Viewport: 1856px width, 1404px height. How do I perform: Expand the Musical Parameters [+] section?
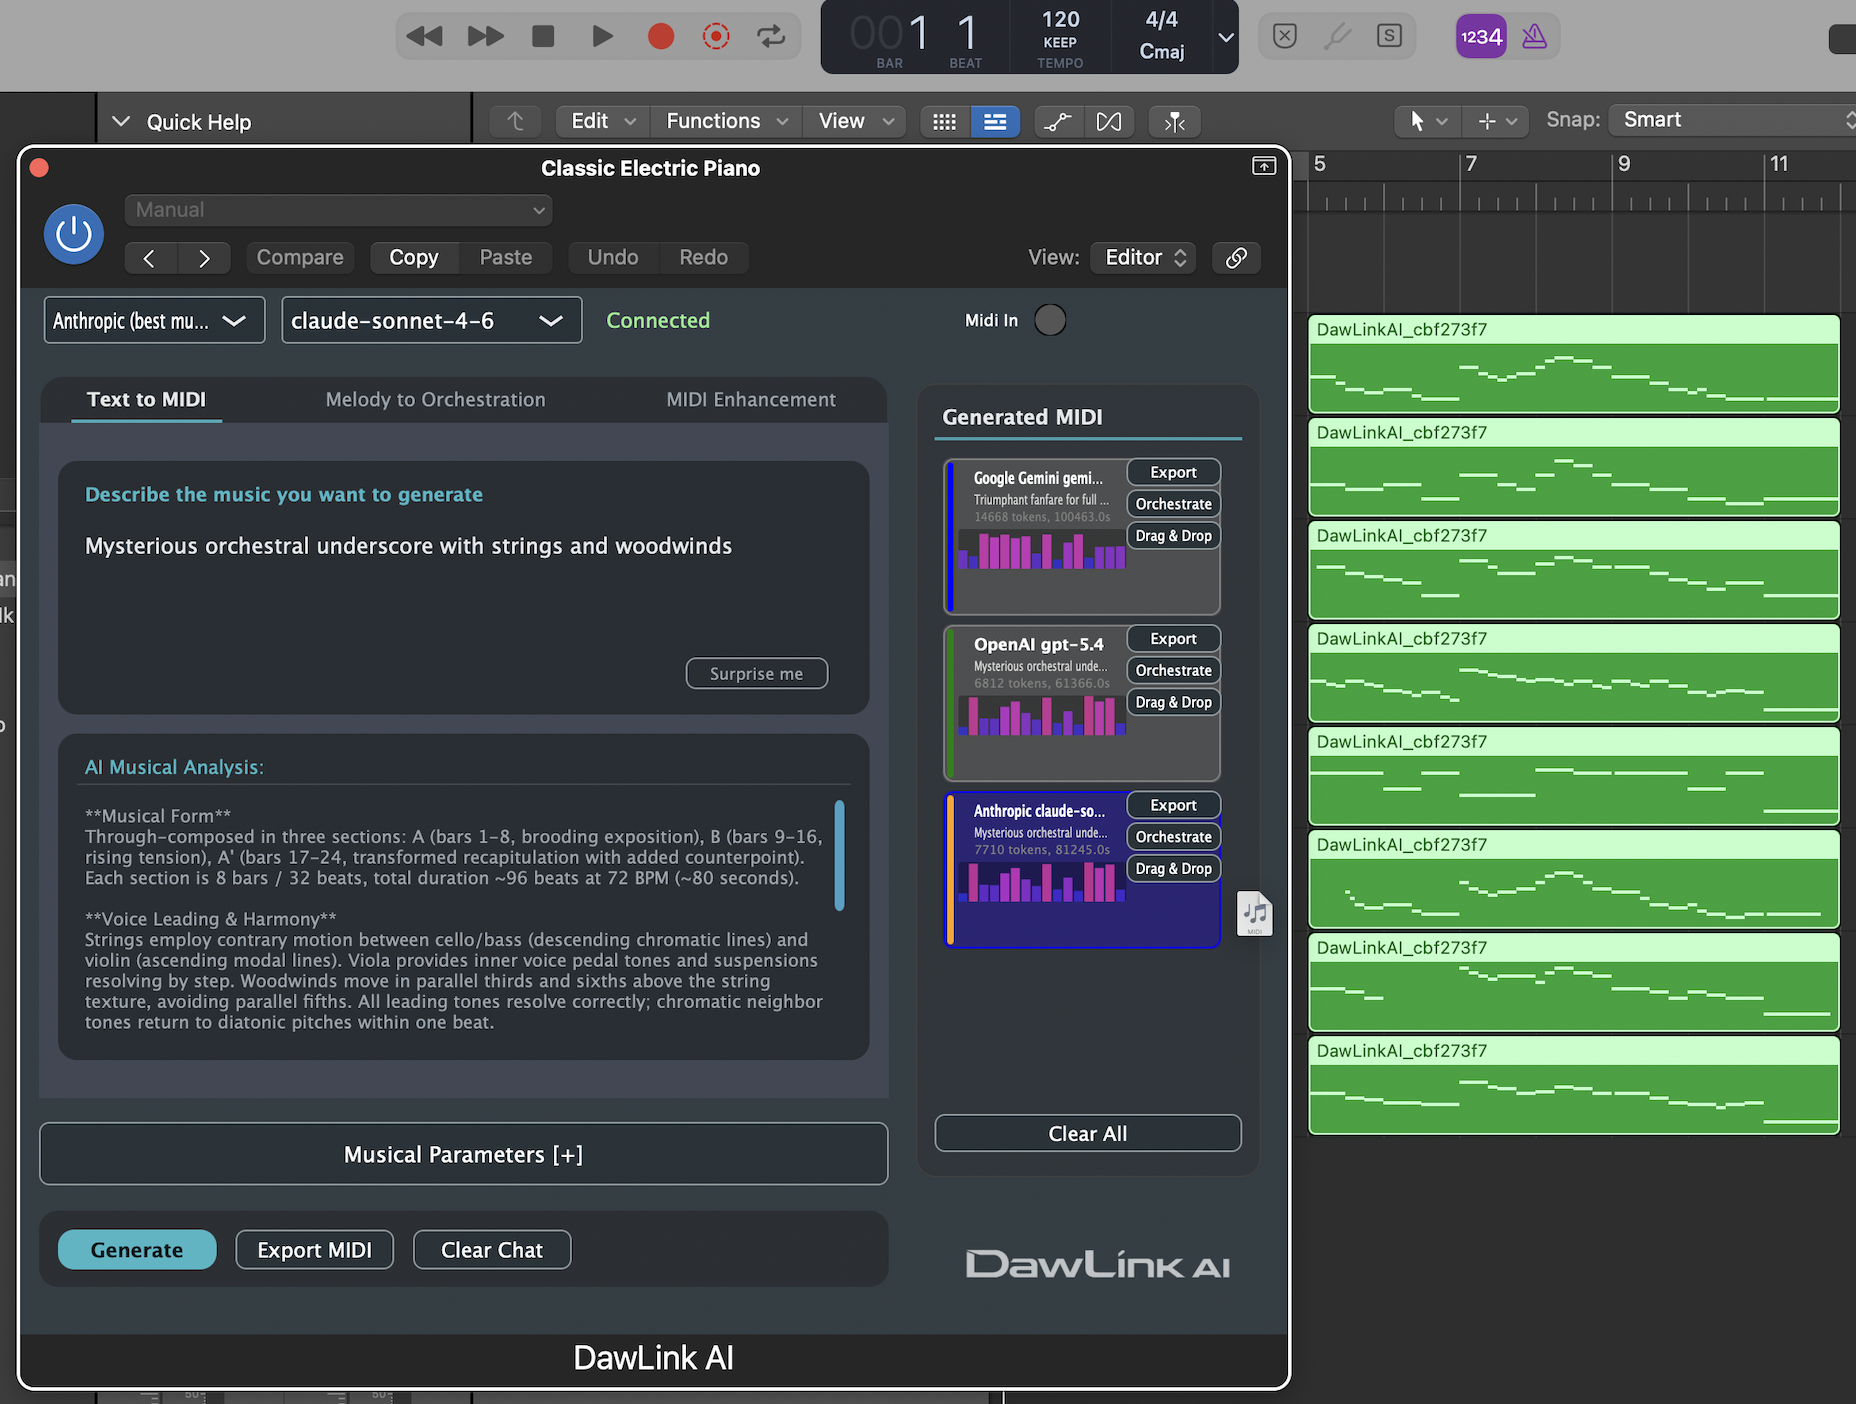point(463,1154)
